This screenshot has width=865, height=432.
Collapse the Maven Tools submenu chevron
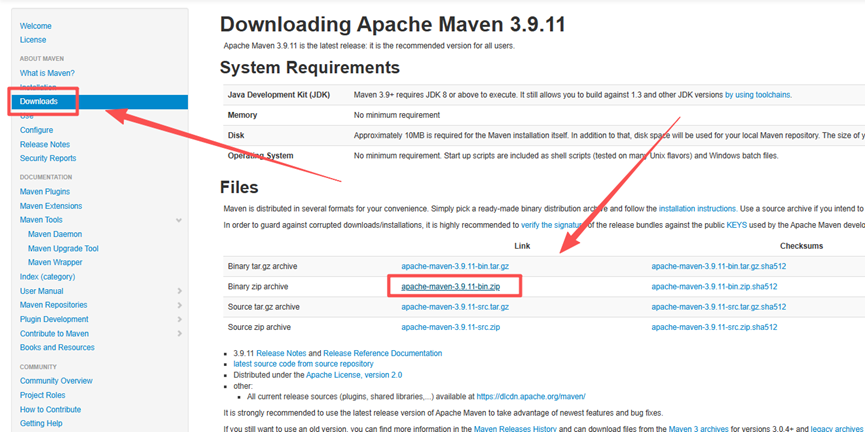(x=179, y=220)
